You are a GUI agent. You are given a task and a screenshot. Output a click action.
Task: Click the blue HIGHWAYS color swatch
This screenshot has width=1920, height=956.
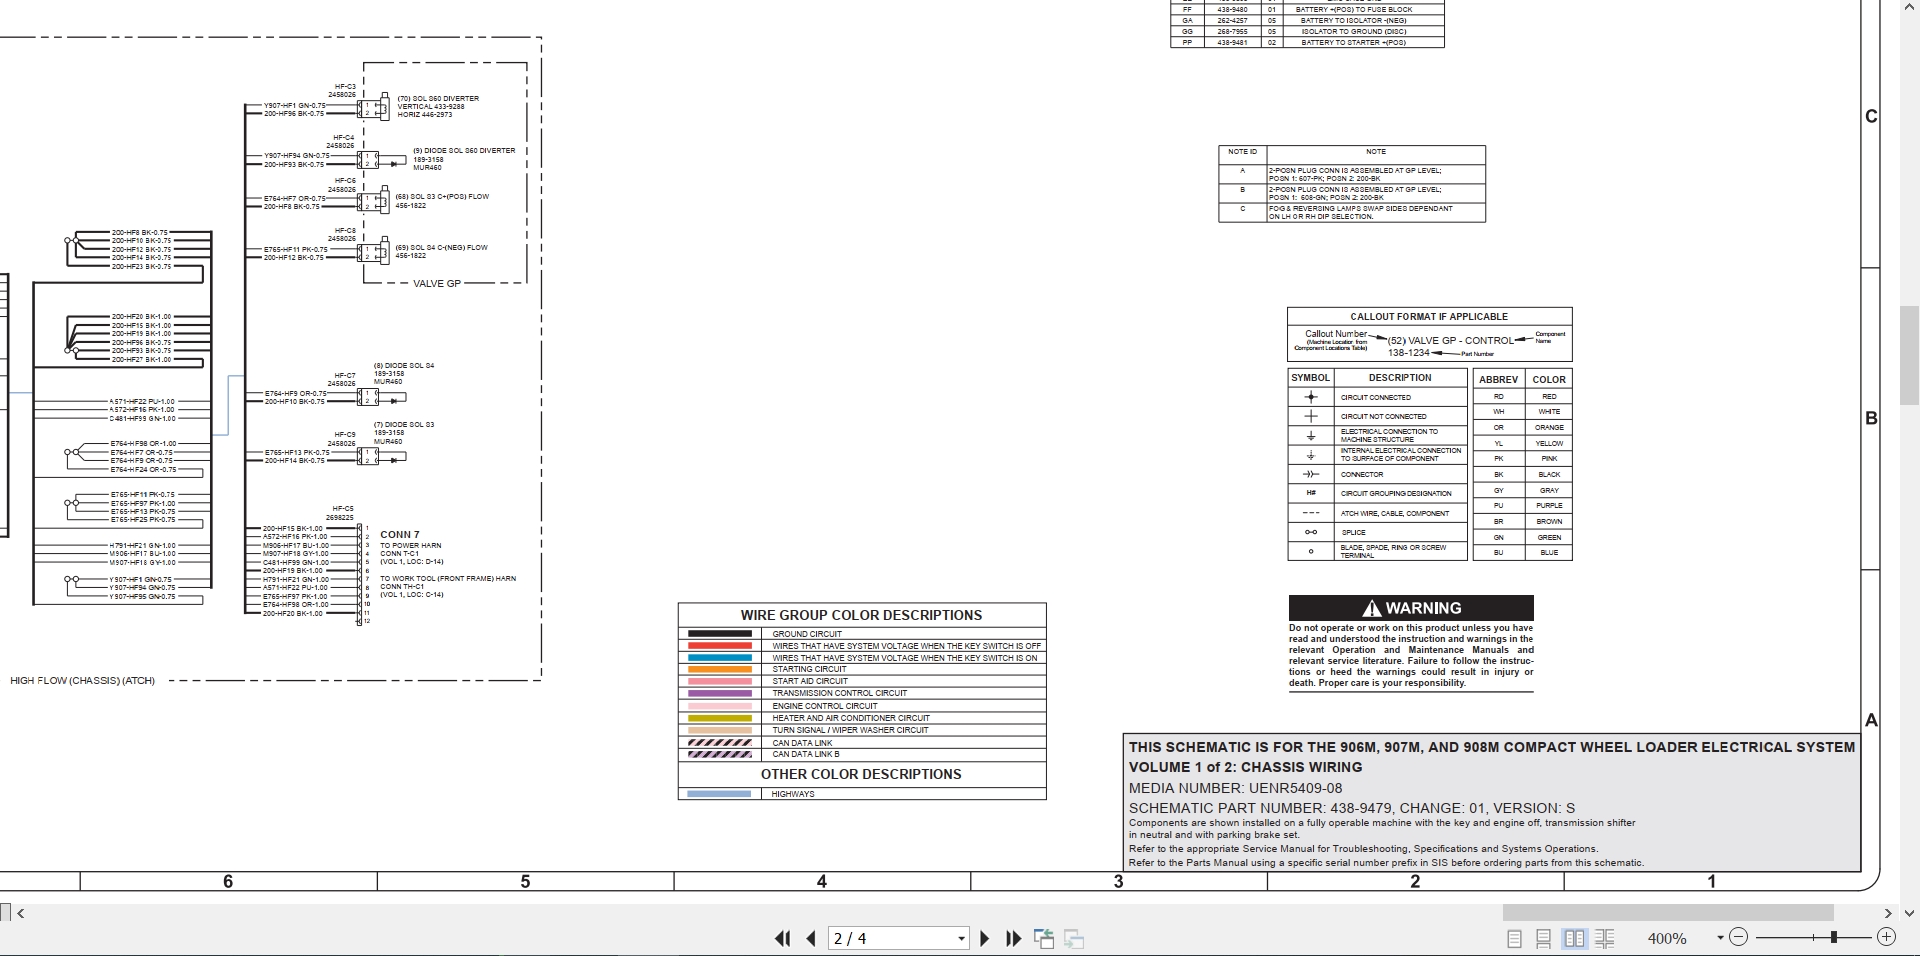(719, 794)
